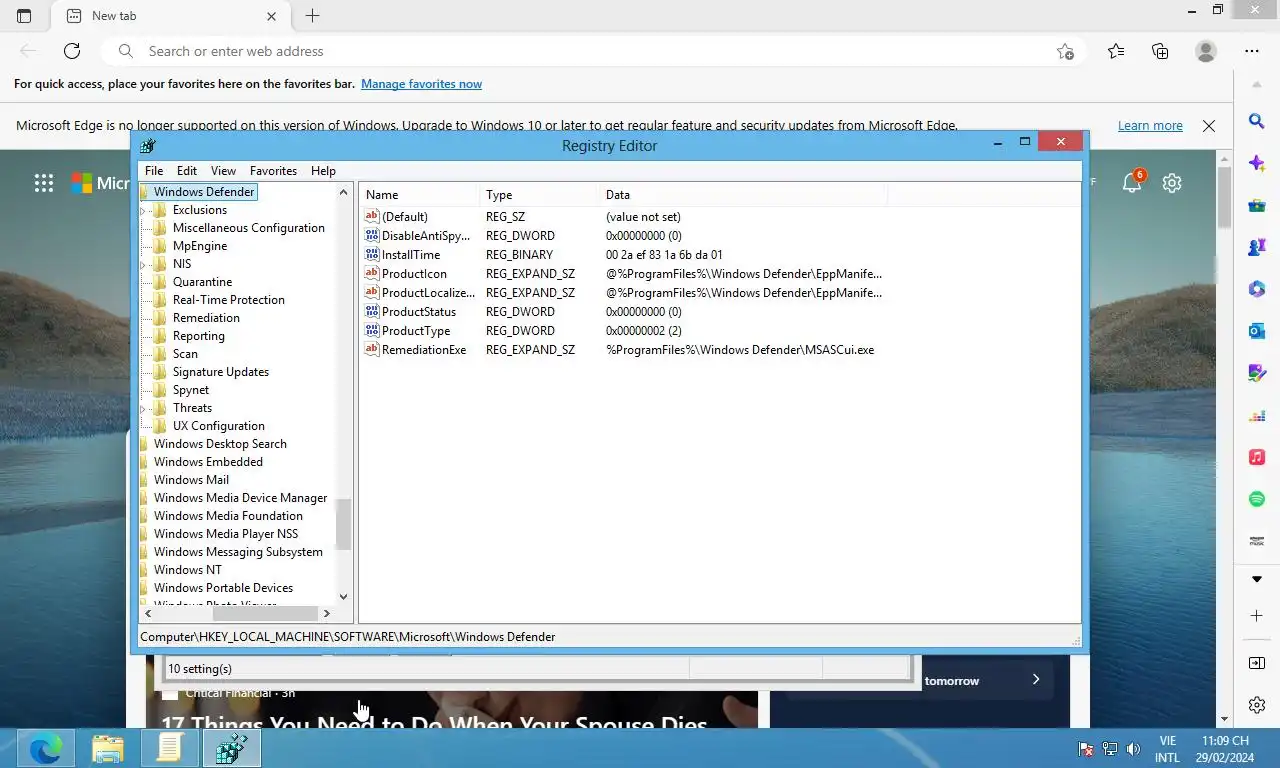
Task: Add this page to favorites star icon
Action: (1065, 51)
